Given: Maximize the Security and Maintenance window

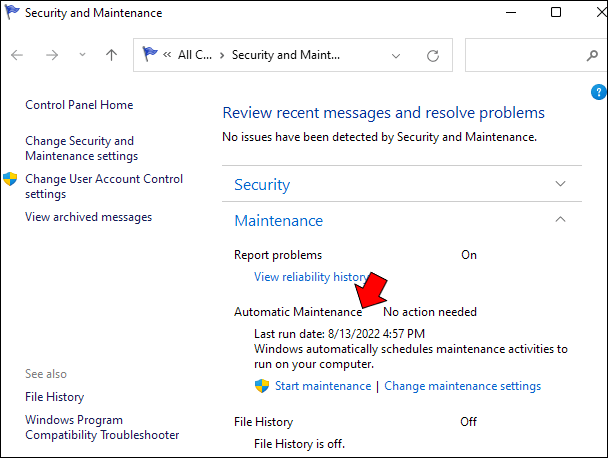Looking at the screenshot, I should (556, 12).
